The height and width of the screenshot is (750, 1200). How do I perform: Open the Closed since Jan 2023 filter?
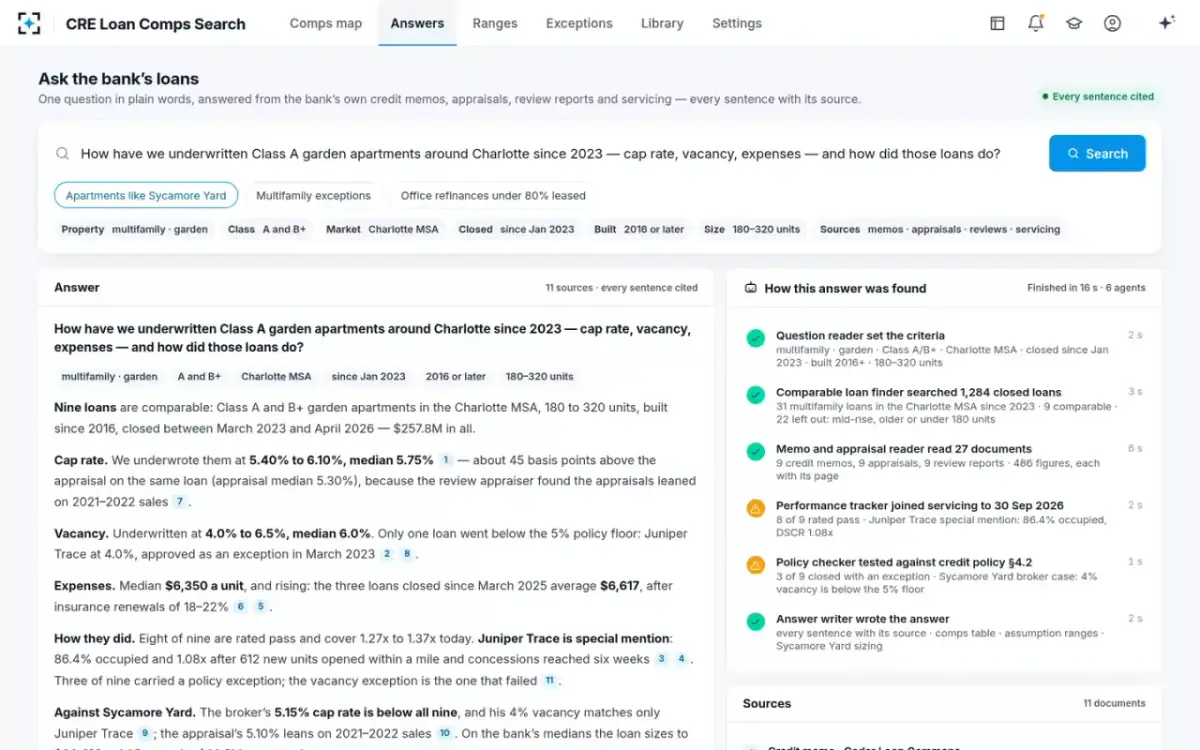pos(517,229)
